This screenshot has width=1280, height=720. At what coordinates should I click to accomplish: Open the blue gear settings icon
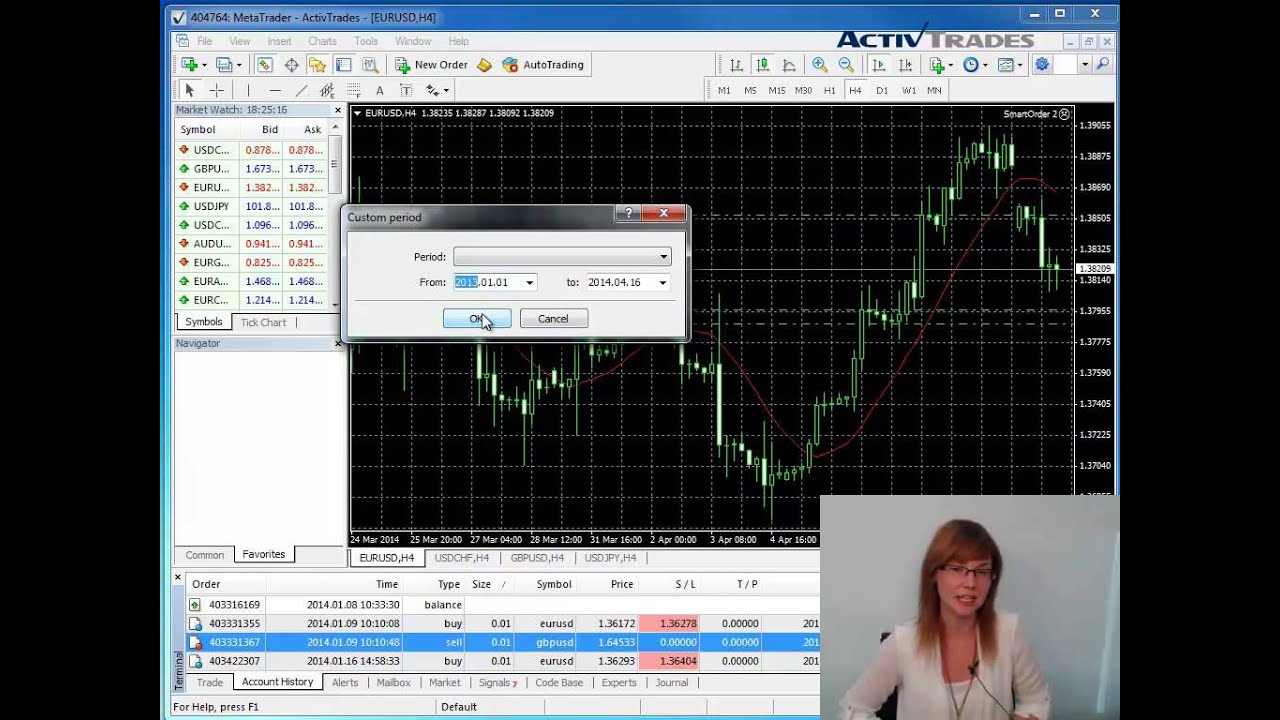pos(1042,64)
